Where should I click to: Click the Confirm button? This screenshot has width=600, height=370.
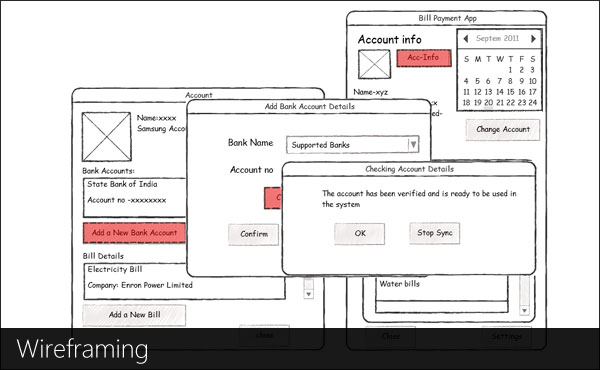254,234
